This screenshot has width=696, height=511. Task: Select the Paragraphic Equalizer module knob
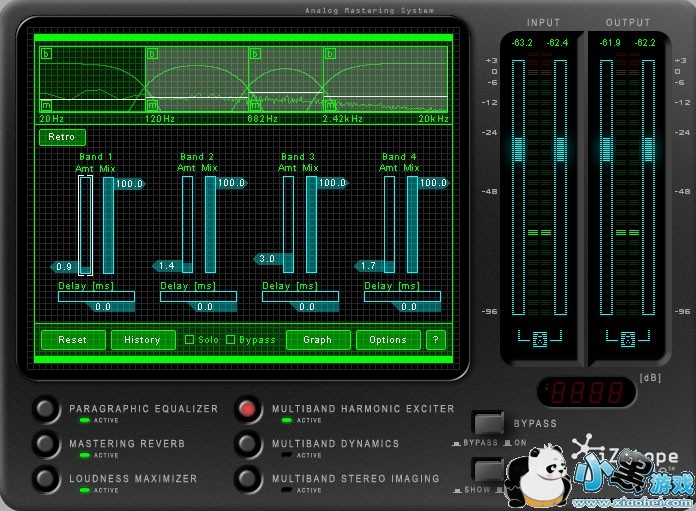(x=46, y=408)
